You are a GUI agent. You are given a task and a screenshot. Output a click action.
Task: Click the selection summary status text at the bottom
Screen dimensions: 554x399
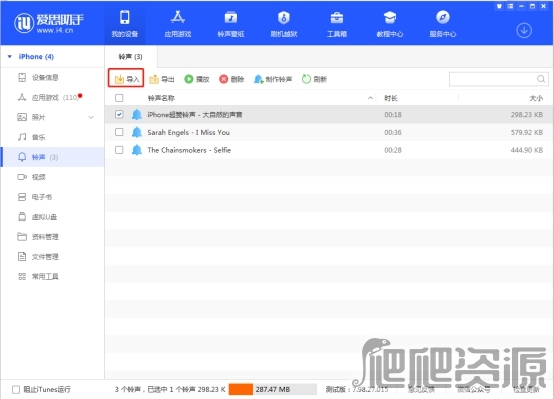tap(170, 389)
